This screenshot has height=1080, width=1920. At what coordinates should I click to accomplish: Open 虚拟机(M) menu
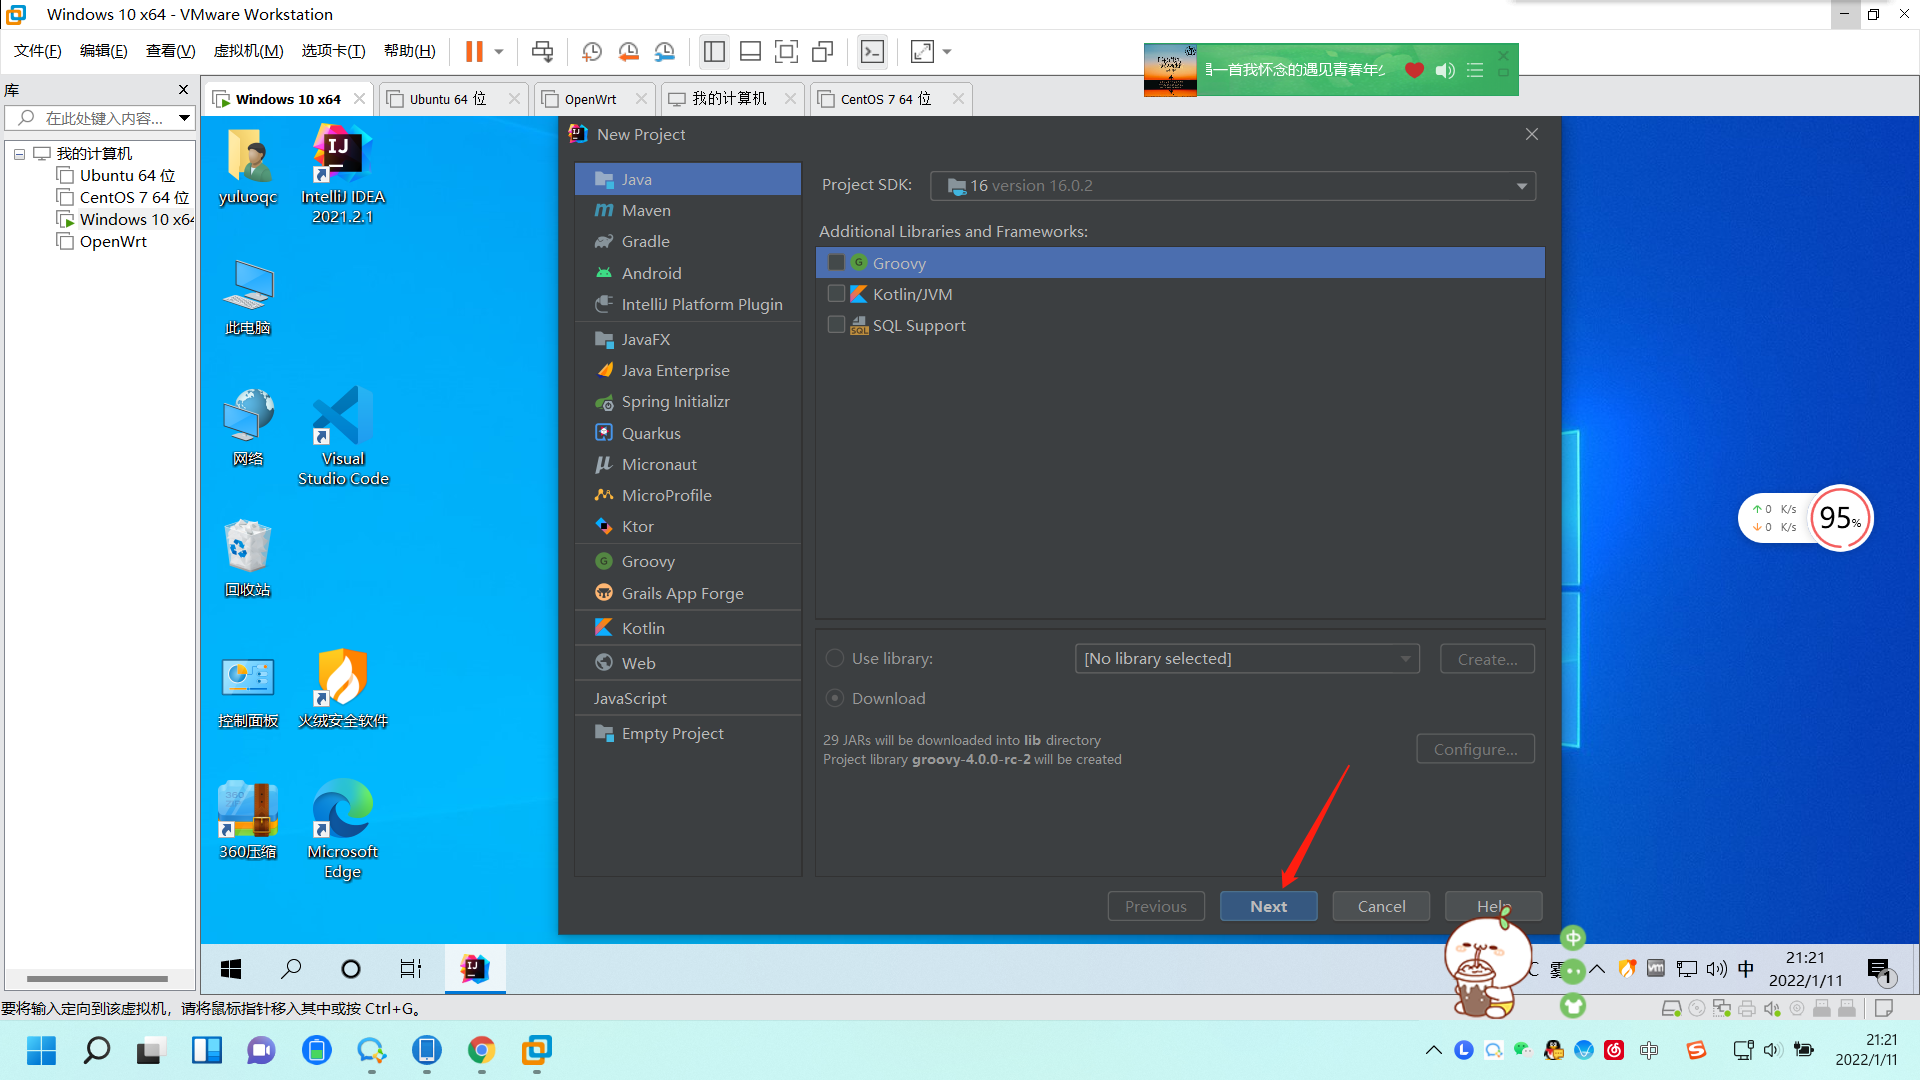pos(248,51)
